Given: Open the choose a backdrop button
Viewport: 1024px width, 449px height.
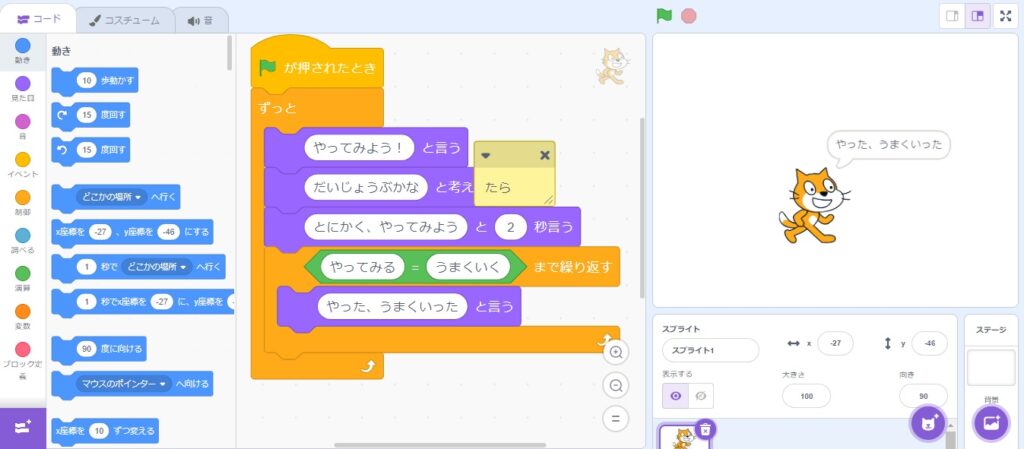Looking at the screenshot, I should [x=991, y=422].
